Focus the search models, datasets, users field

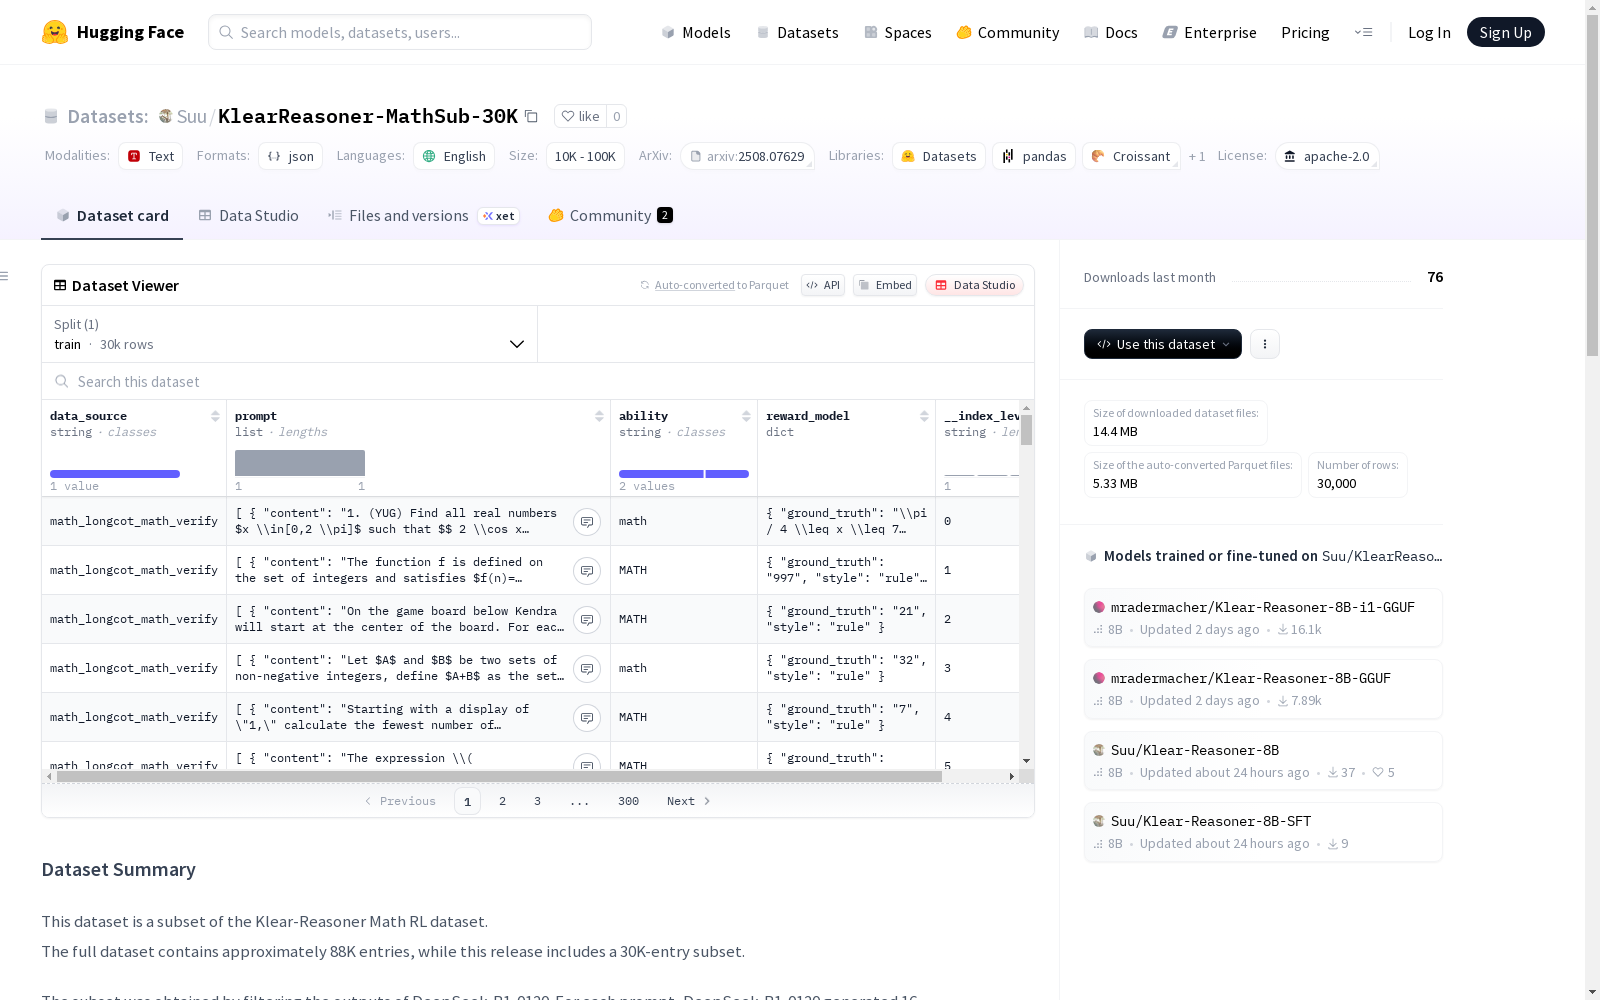pos(400,32)
